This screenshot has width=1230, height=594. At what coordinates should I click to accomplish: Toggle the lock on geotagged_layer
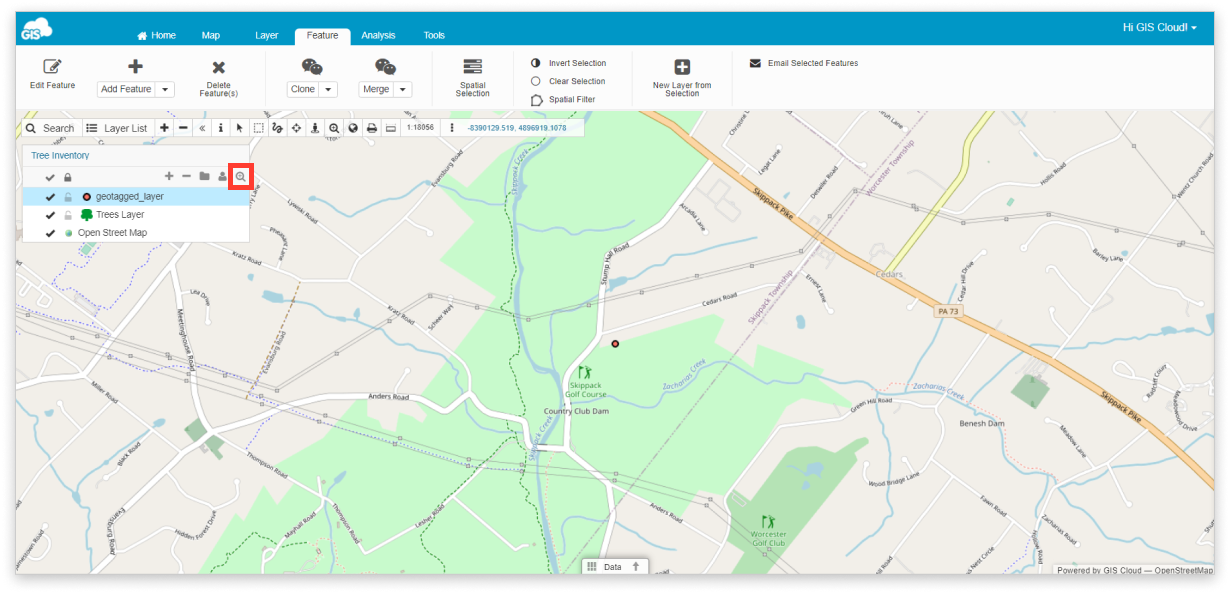coord(67,196)
